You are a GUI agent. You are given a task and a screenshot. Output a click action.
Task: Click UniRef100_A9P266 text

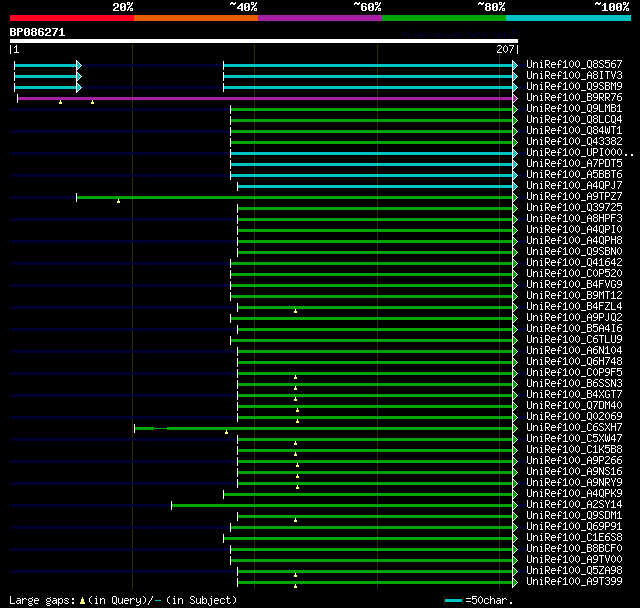(x=574, y=461)
